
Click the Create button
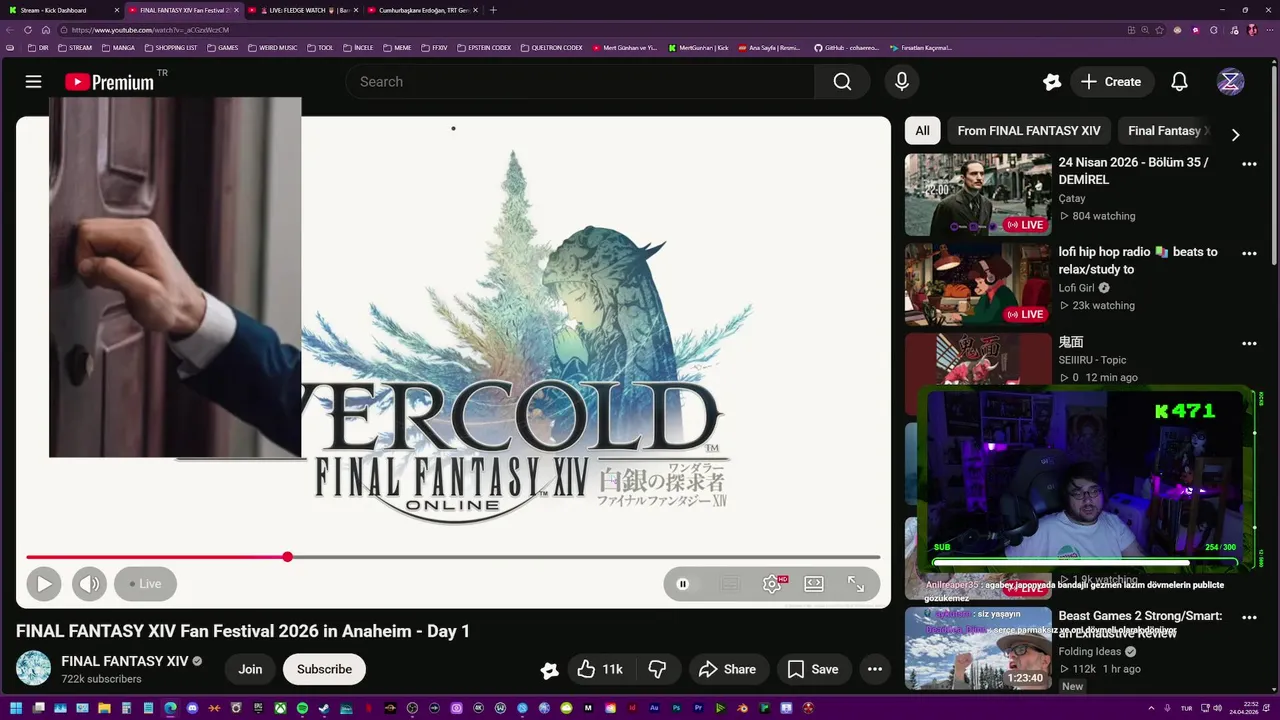(x=1110, y=82)
